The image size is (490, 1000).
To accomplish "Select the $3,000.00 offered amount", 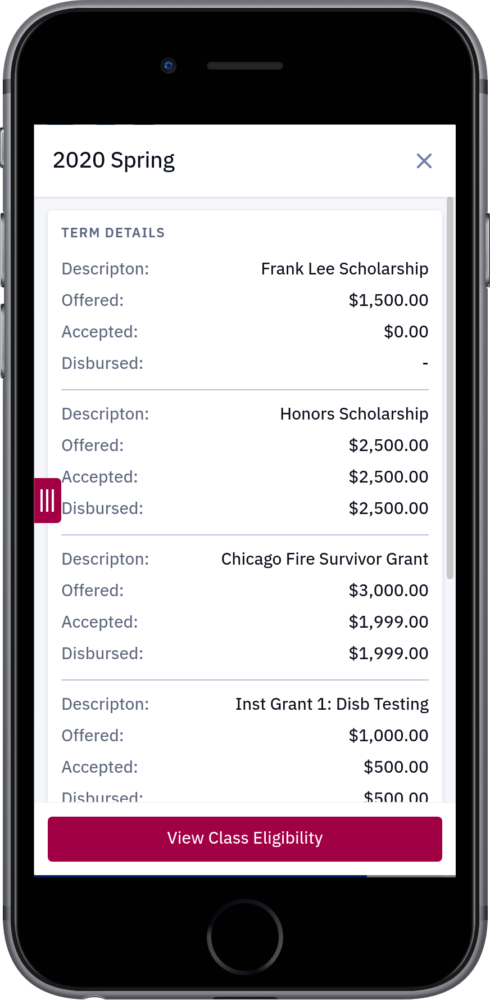I will (389, 591).
